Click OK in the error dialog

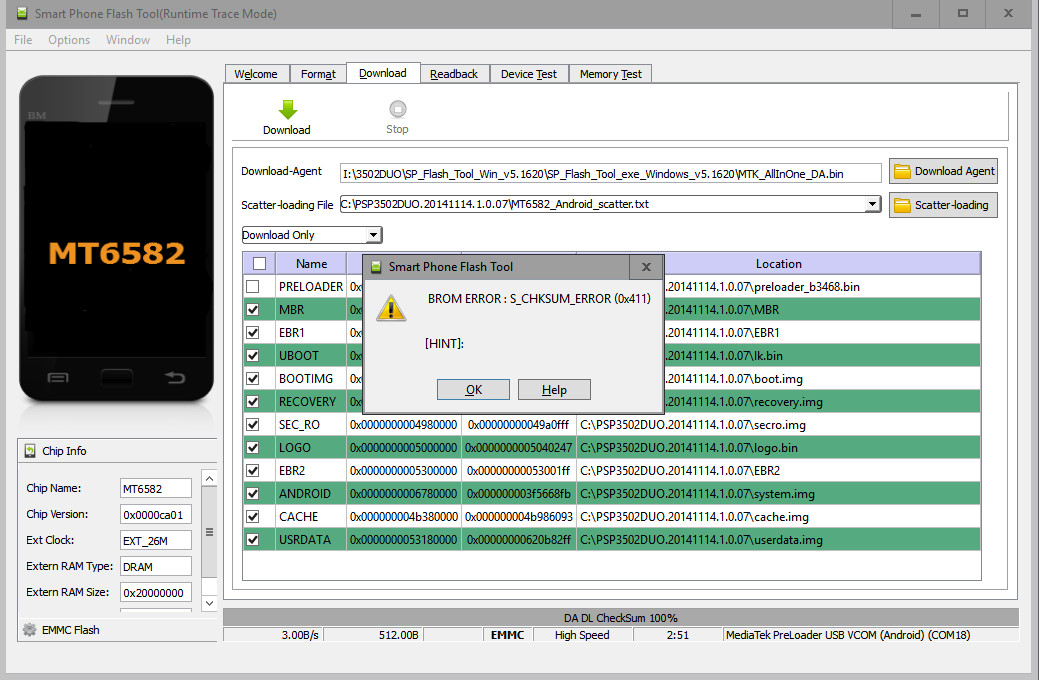(x=473, y=390)
